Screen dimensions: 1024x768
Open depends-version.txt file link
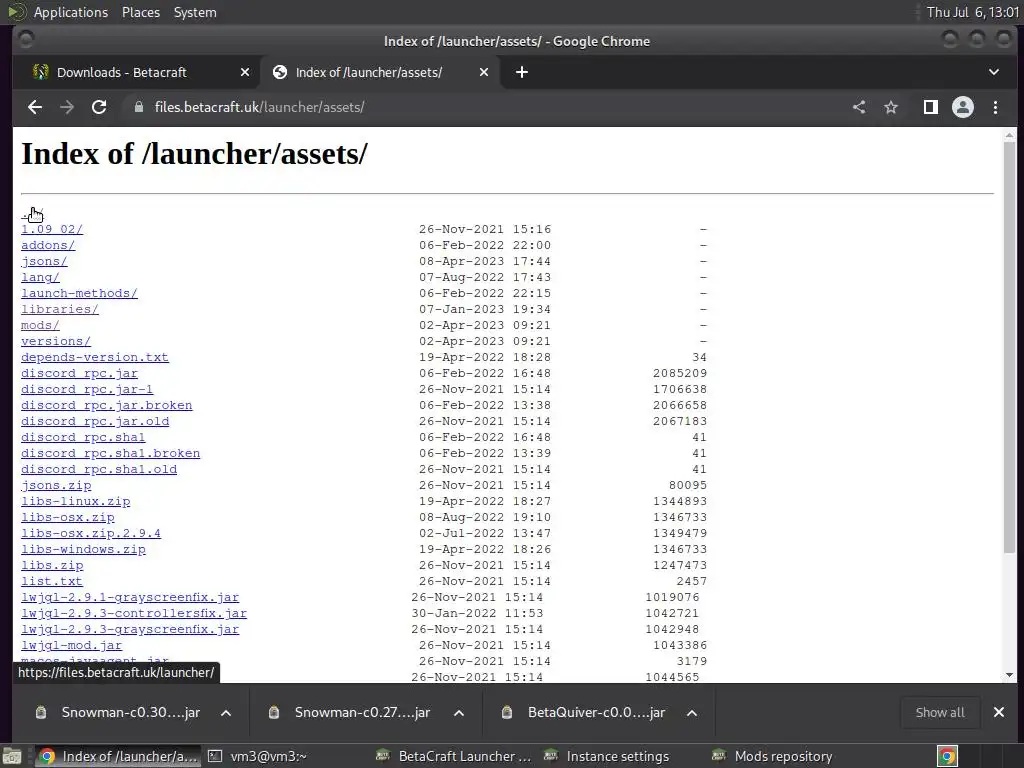click(95, 357)
